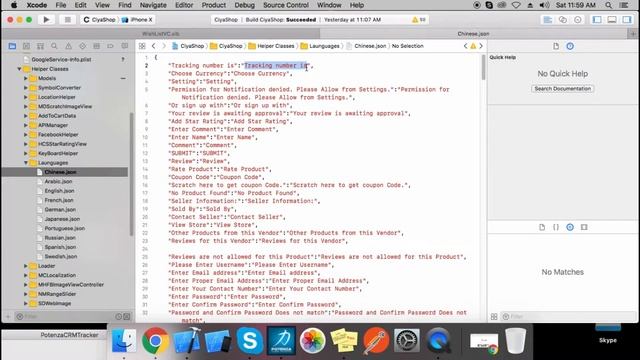Open related items grid in jump bar
The height and width of the screenshot is (360, 640).
click(142, 46)
